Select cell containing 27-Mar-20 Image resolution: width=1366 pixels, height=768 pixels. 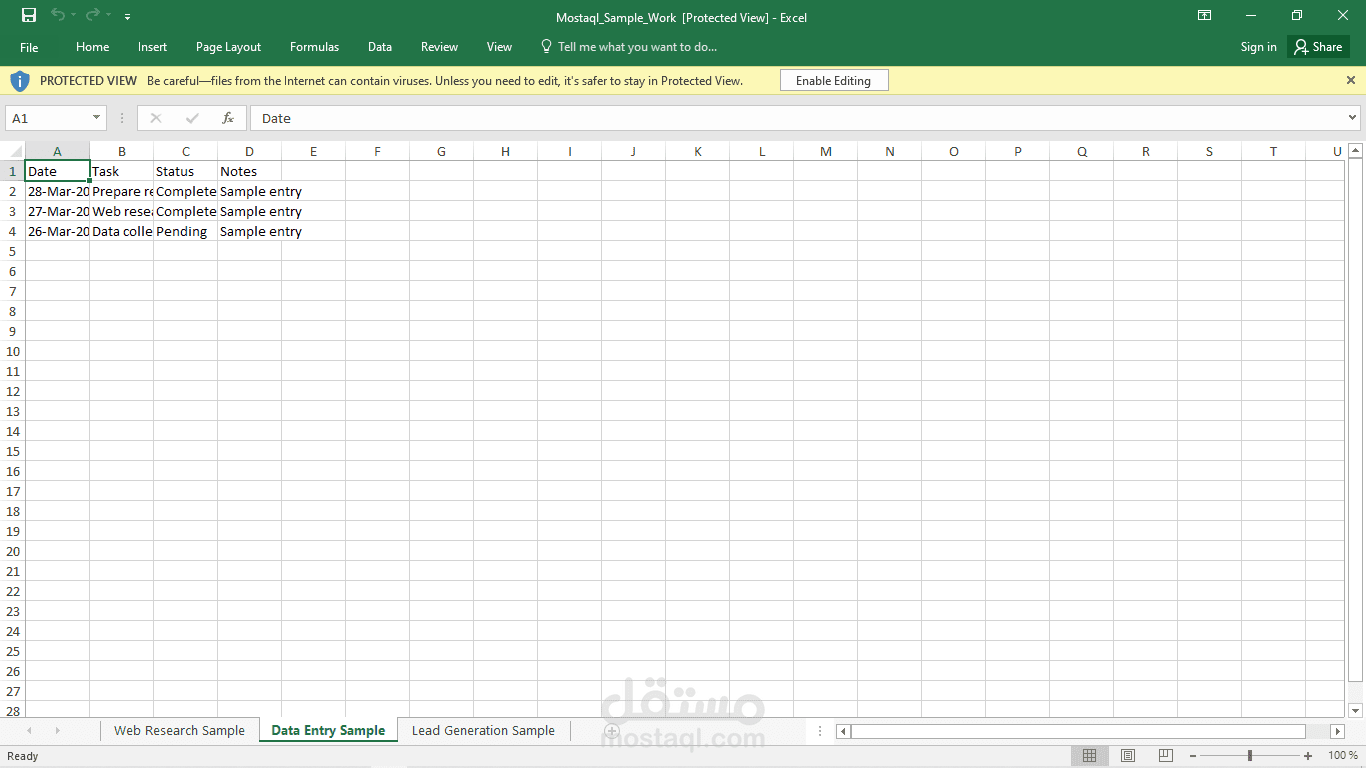(x=57, y=211)
